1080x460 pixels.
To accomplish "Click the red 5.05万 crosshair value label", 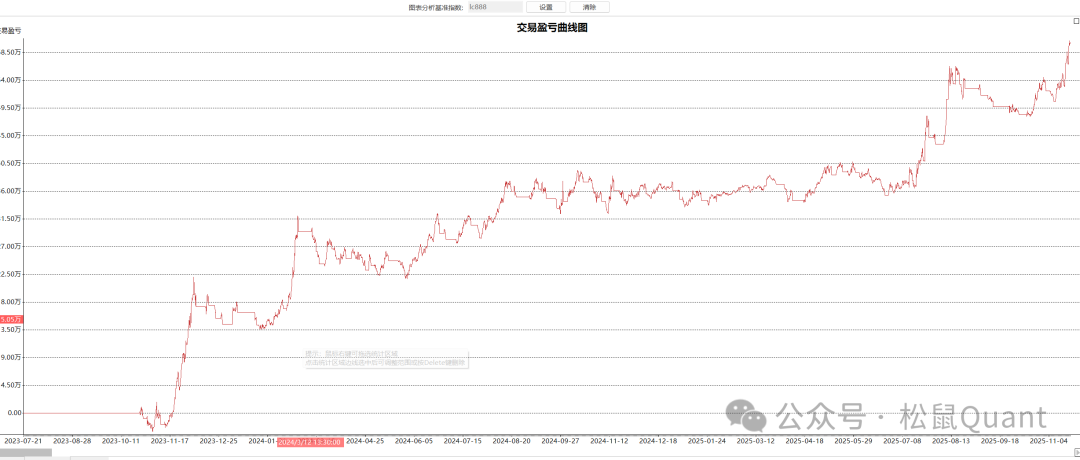I will [x=11, y=319].
